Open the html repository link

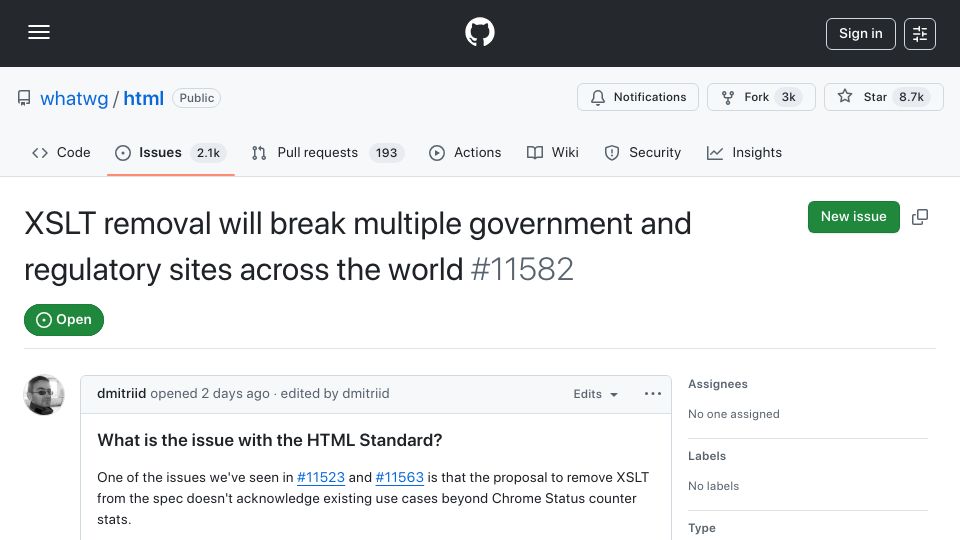click(143, 98)
